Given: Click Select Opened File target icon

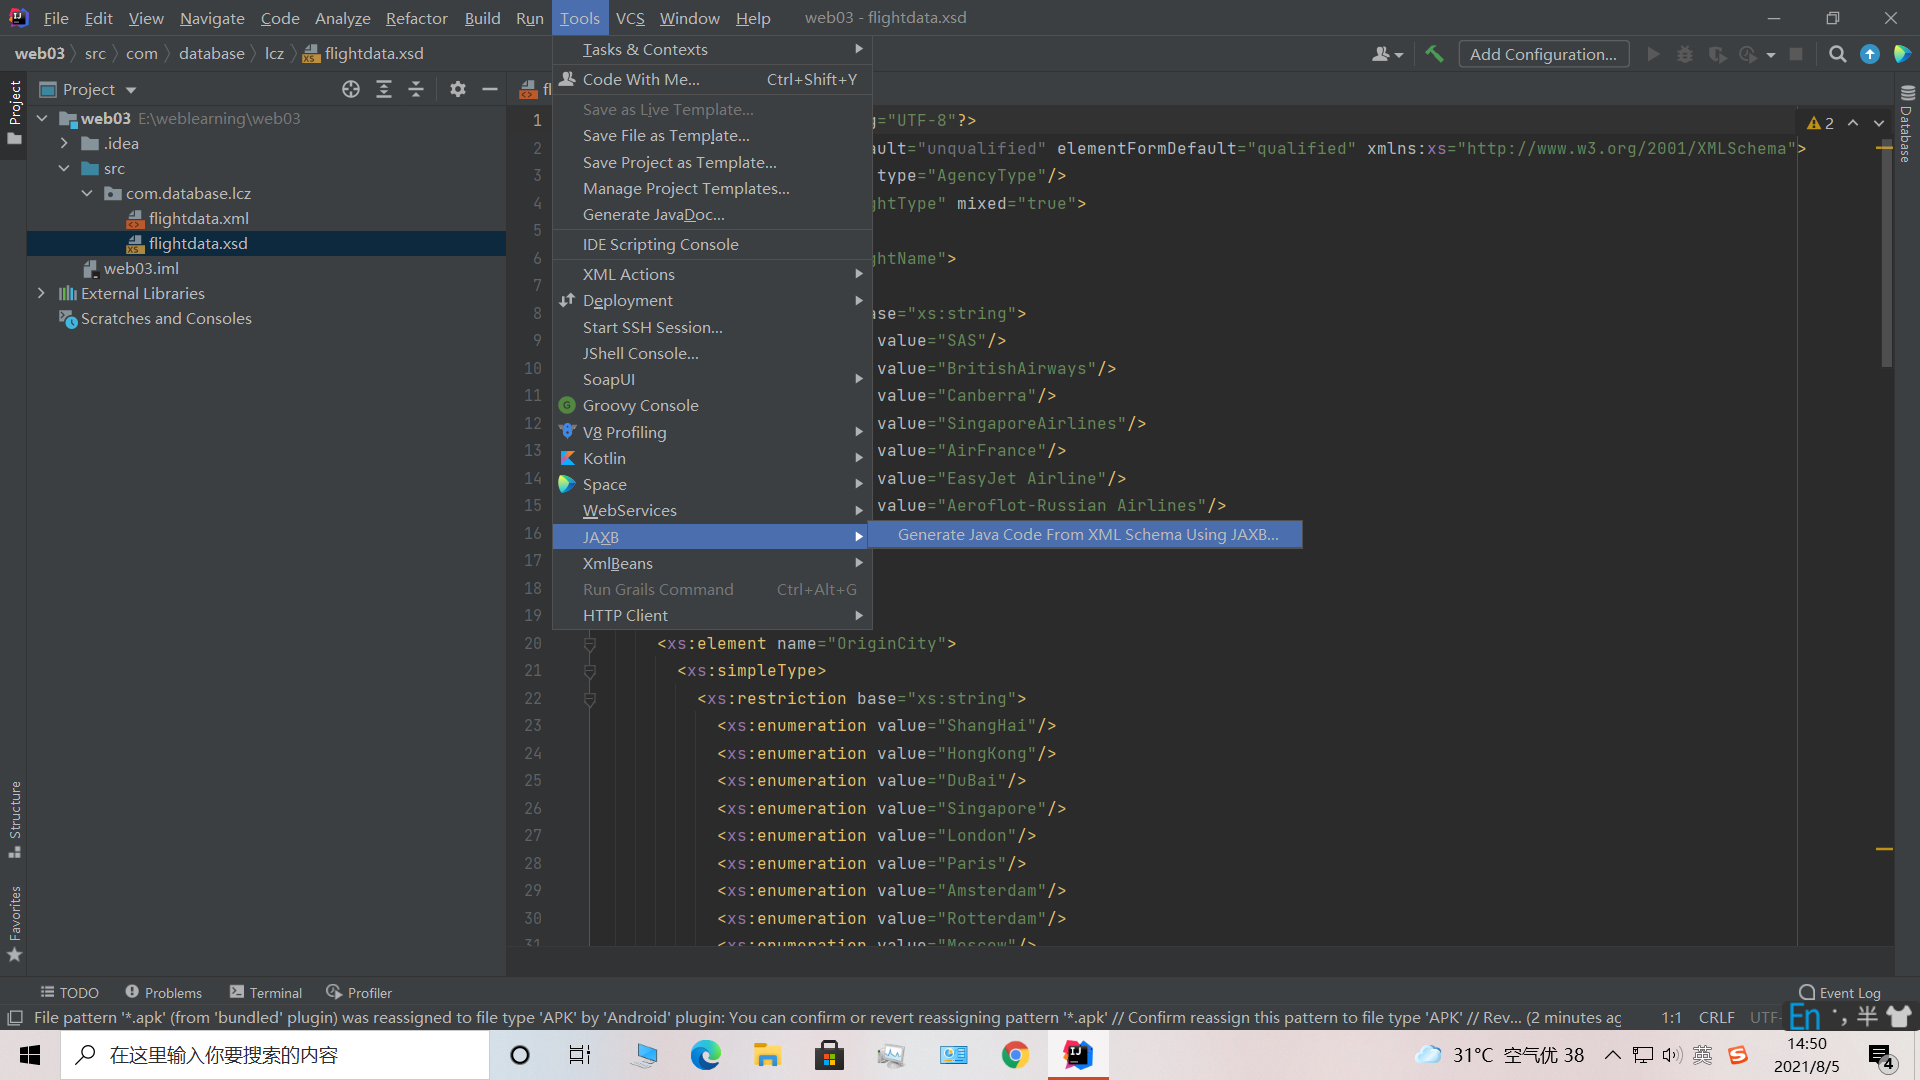Looking at the screenshot, I should tap(351, 89).
